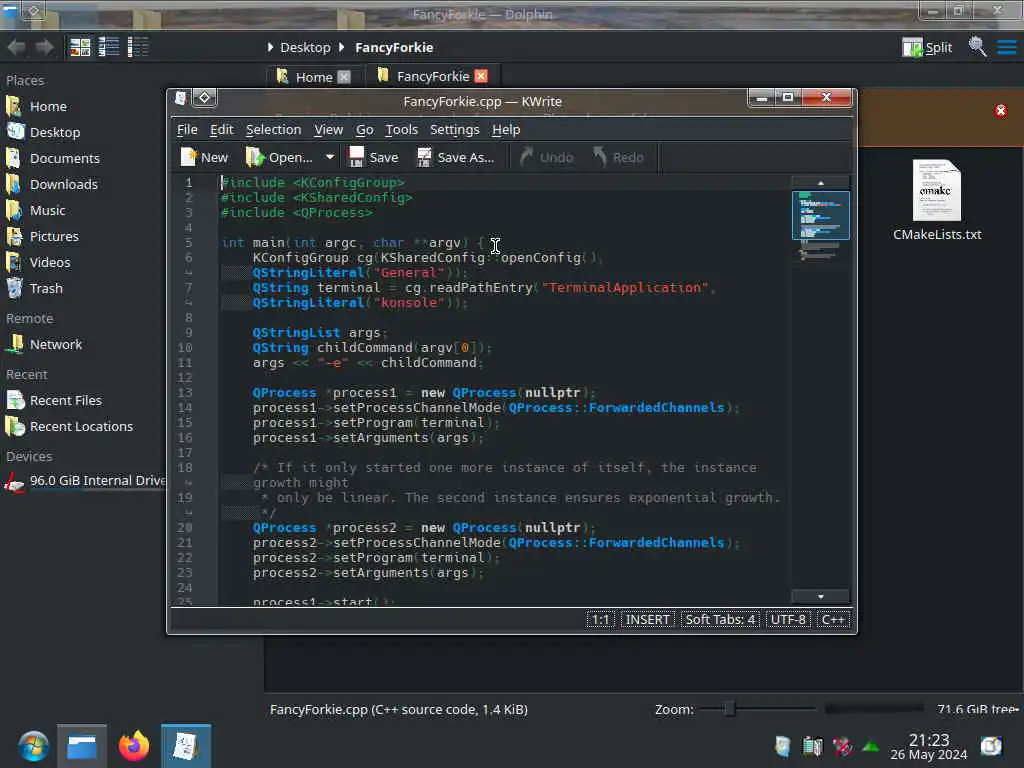Click the Dolphin file manager taskbar icon
Screen dimensions: 1024x768
82,746
